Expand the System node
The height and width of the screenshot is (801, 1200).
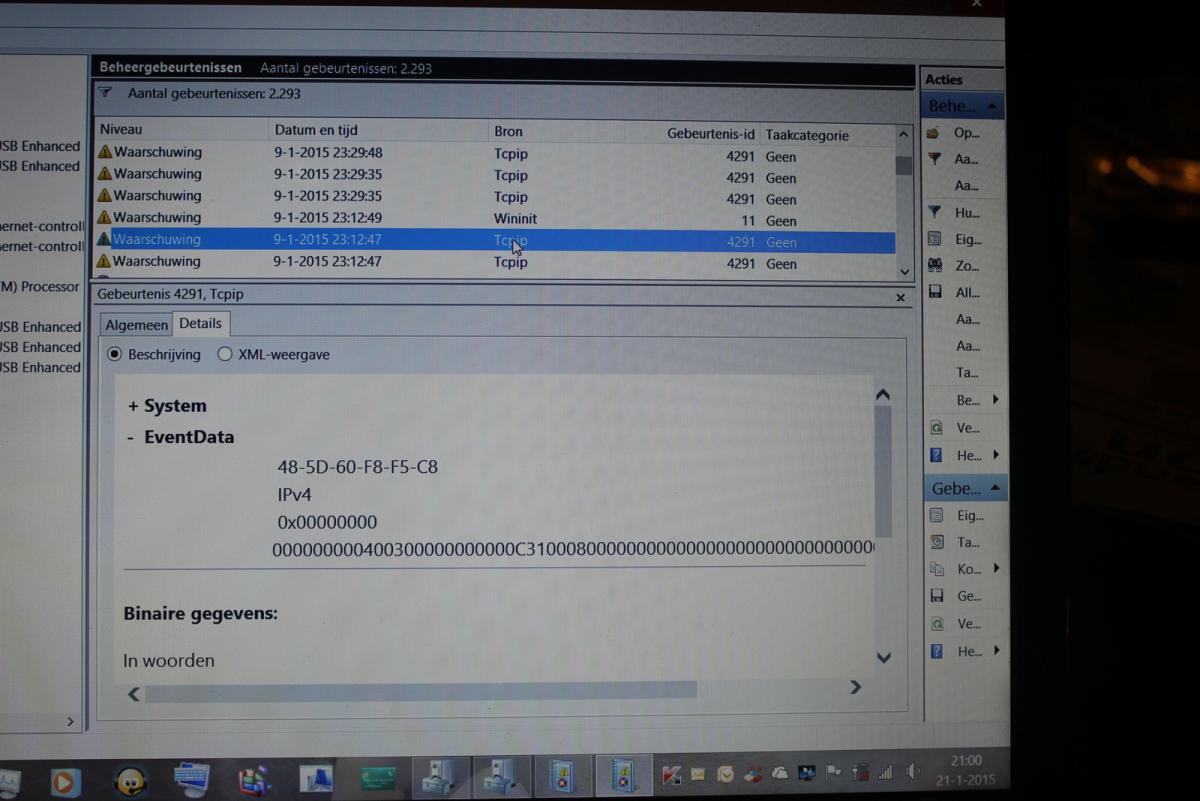click(133, 406)
